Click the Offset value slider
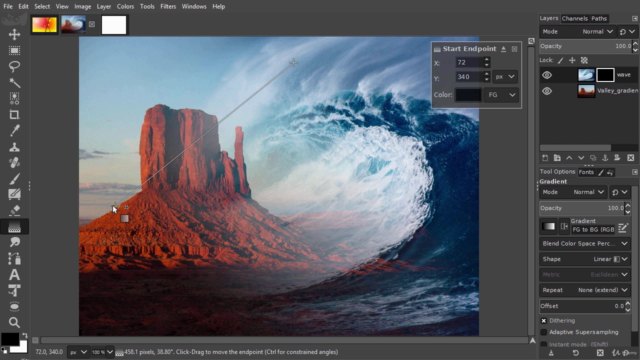Viewport: 640px width, 360px height. 581,306
